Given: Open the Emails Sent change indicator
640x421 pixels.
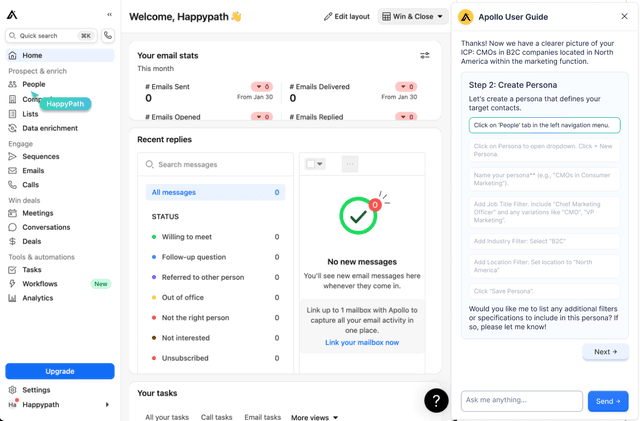Looking at the screenshot, I should coord(262,87).
